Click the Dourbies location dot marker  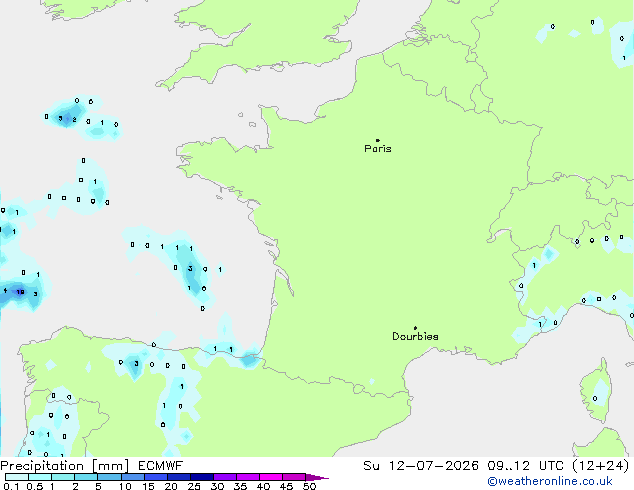pos(415,328)
